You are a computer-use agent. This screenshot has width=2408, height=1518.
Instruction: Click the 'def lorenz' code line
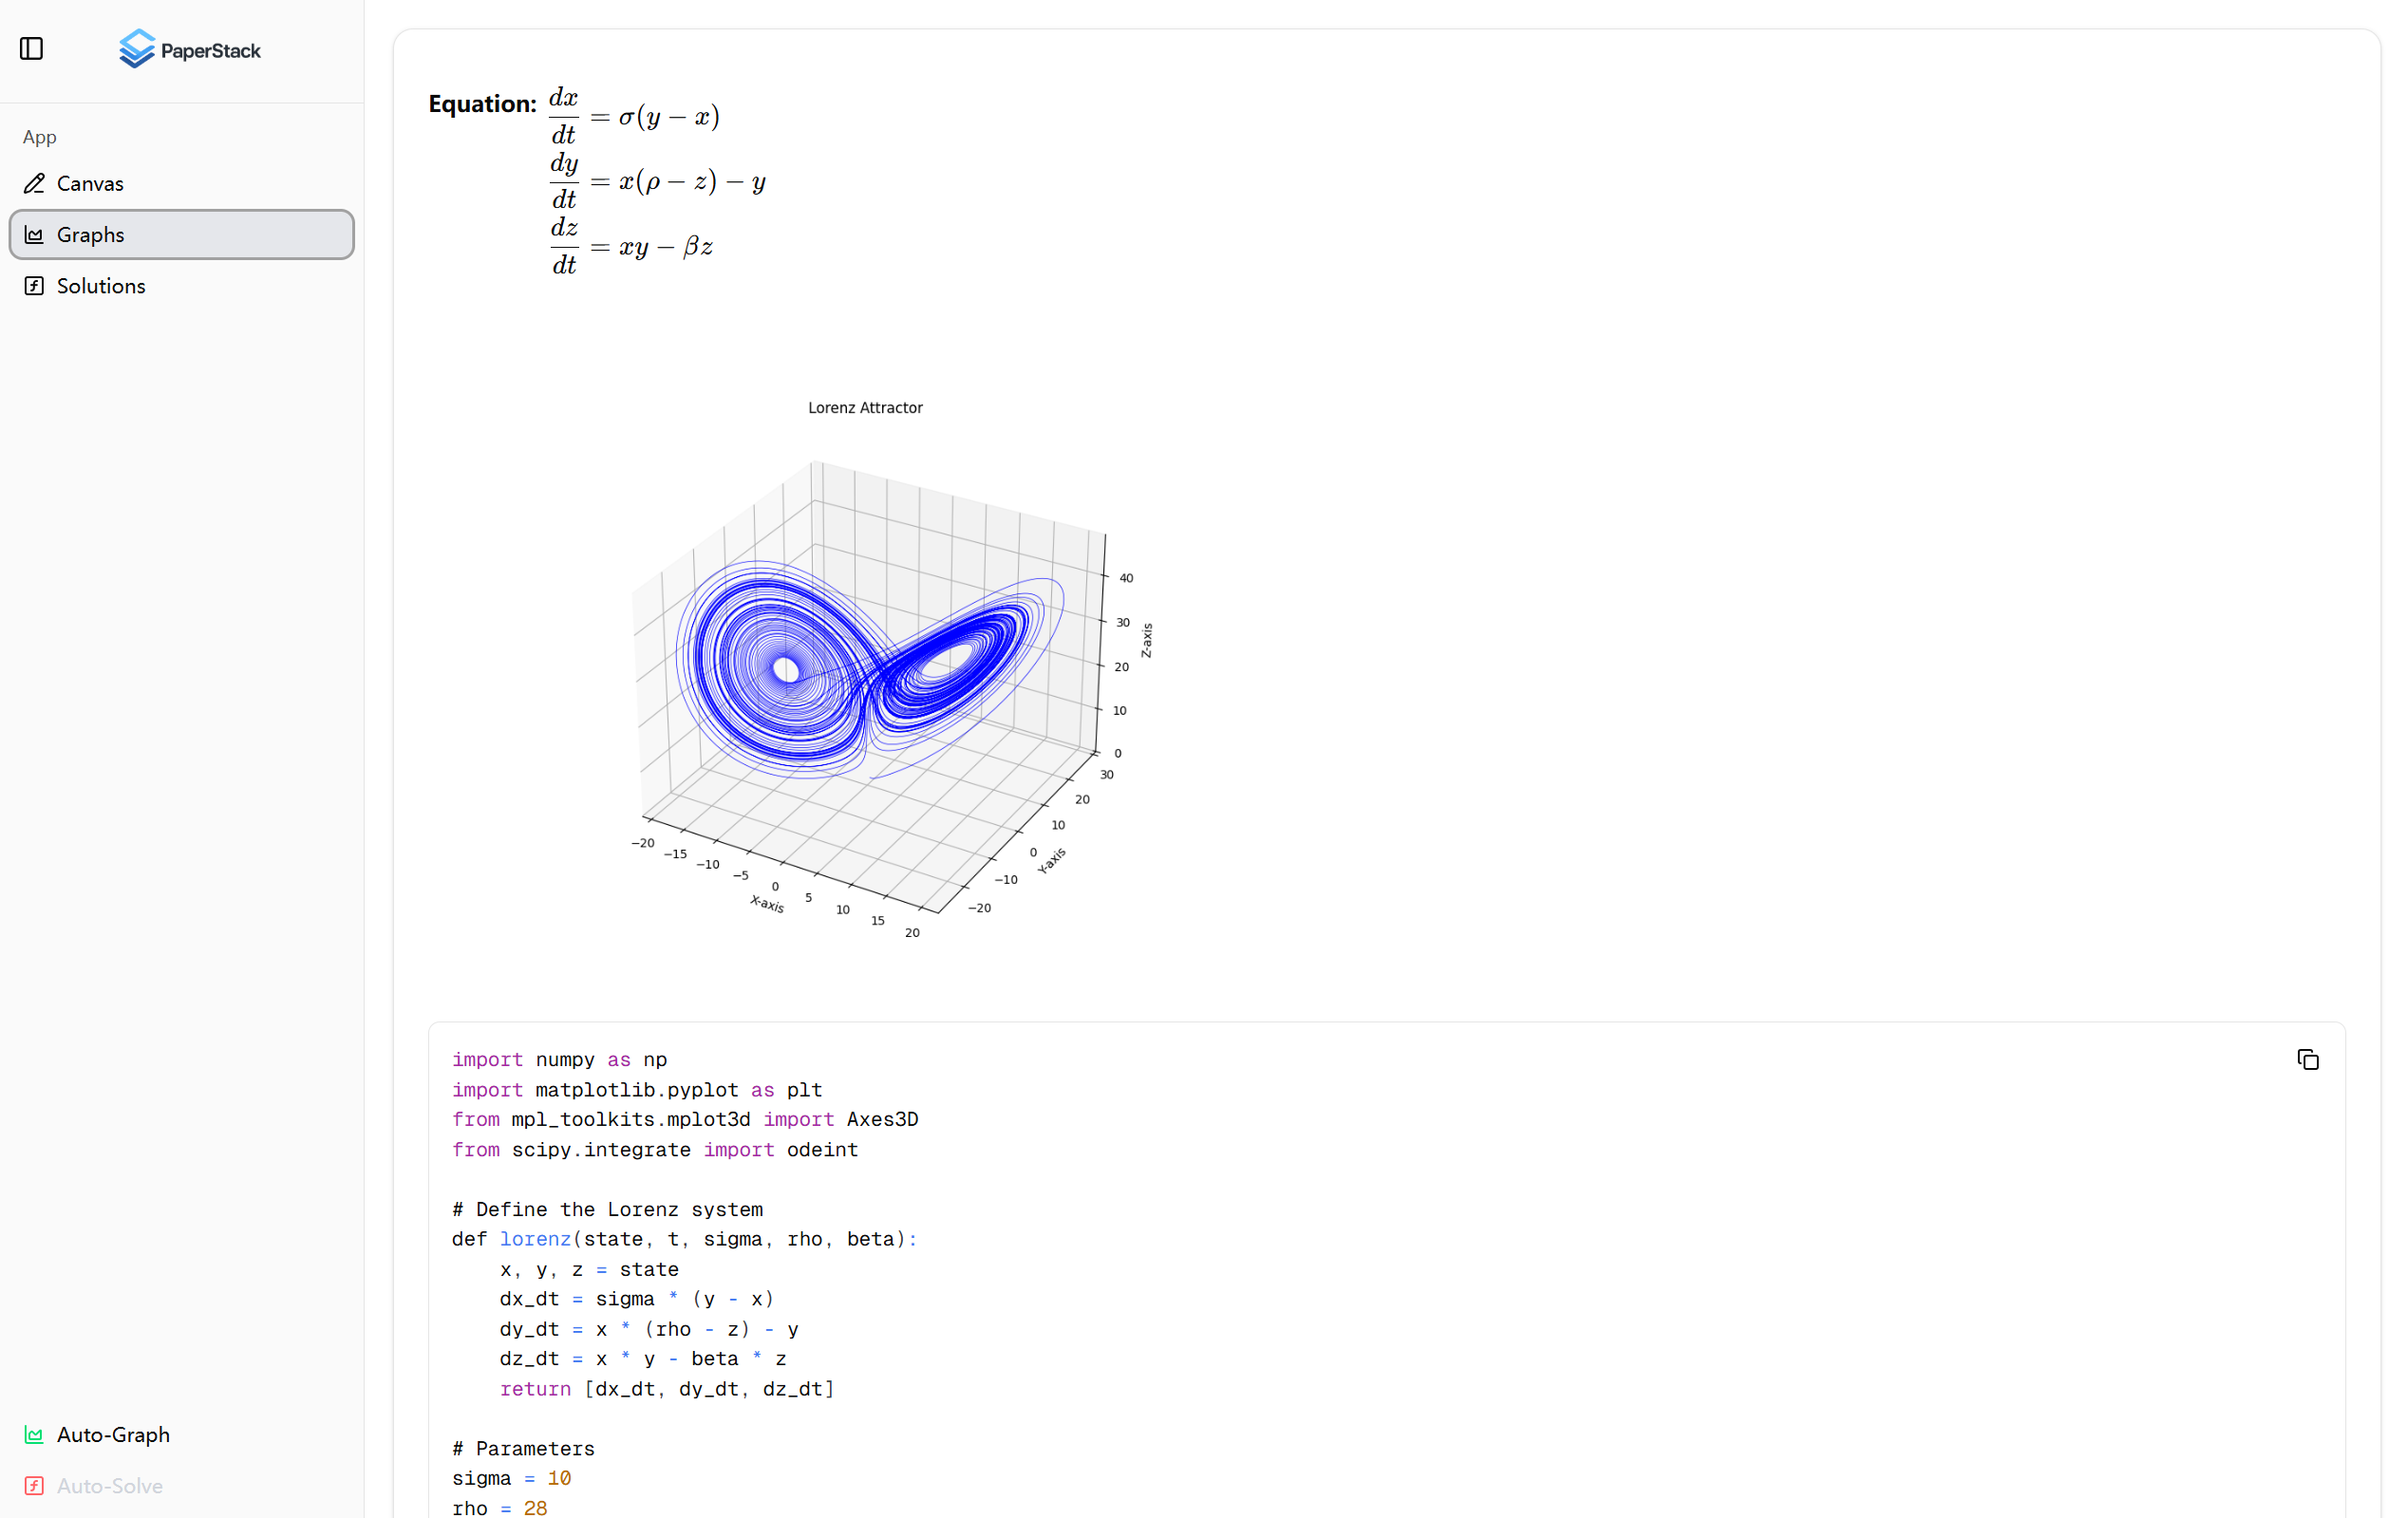tap(684, 1239)
